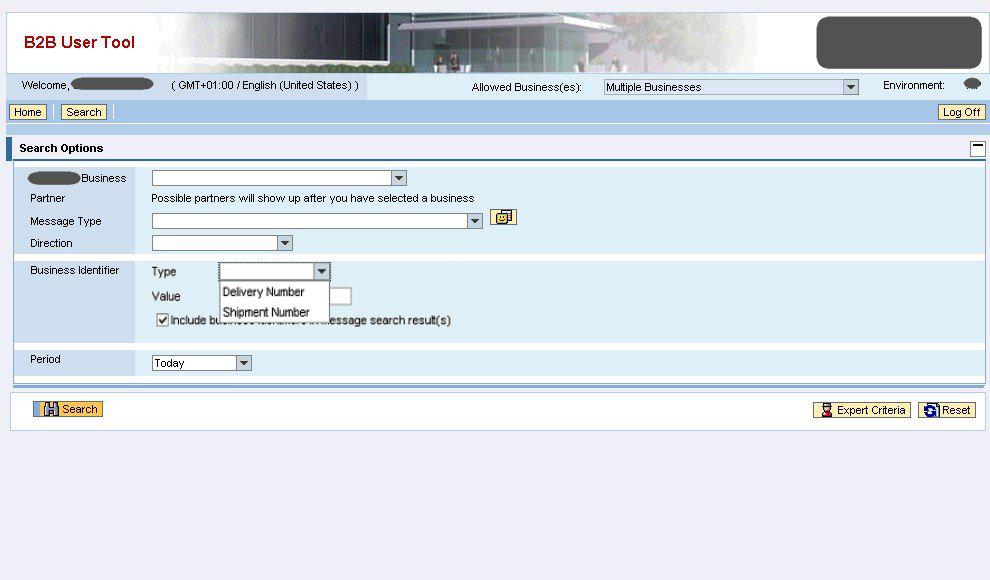Viewport: 990px width, 580px height.
Task: Select Delivery Number from the list
Action: [x=264, y=292]
